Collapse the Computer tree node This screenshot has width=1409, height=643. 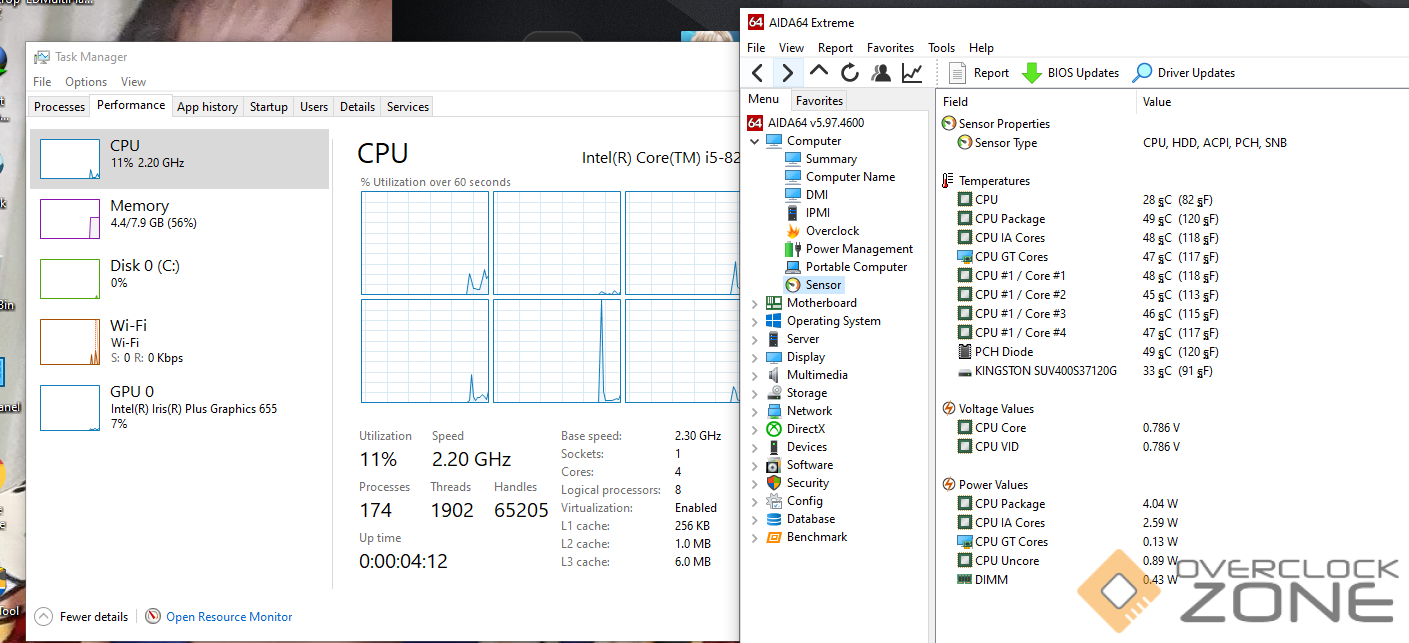coord(754,141)
